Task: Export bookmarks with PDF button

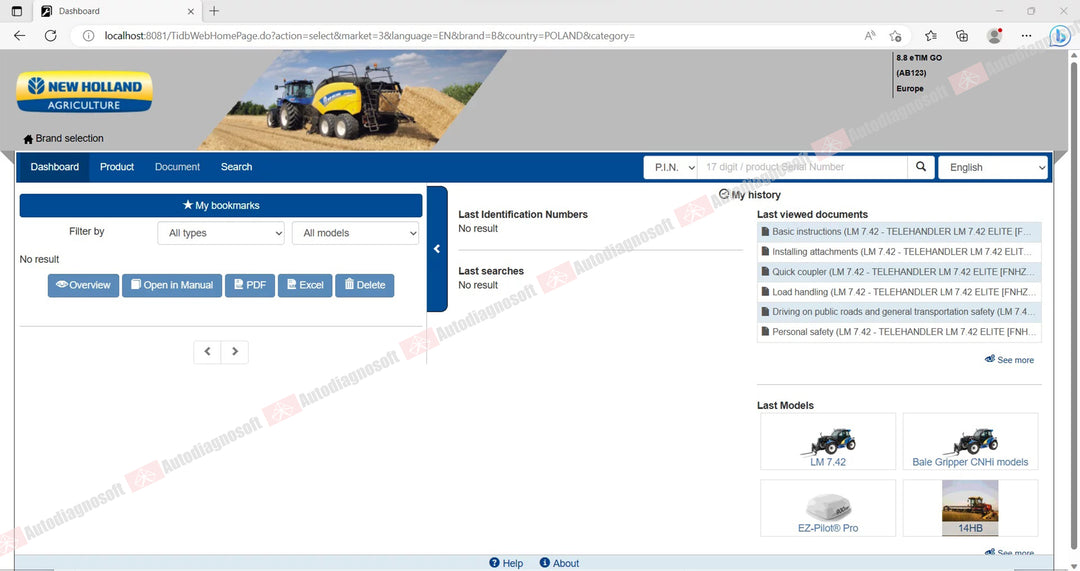Action: [x=250, y=285]
